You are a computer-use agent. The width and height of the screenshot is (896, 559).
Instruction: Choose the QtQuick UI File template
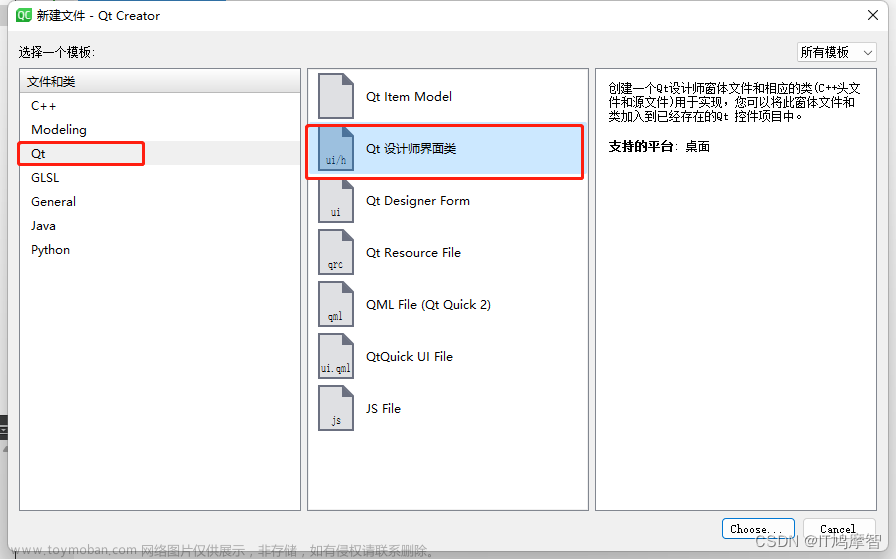(448, 357)
